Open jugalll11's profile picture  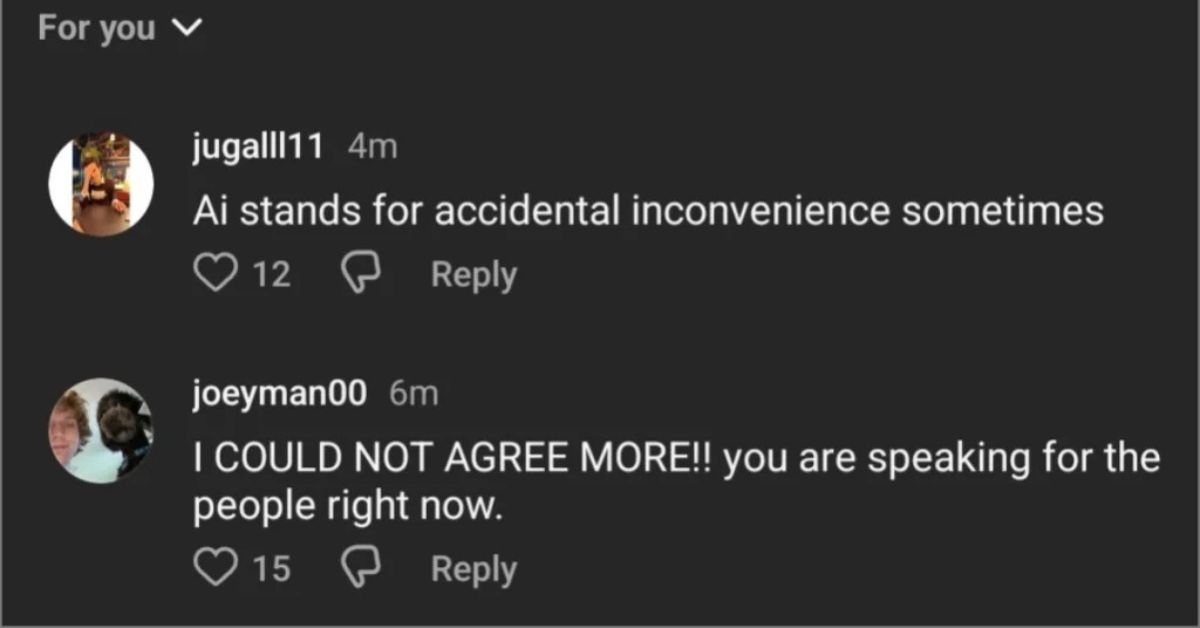click(x=101, y=184)
